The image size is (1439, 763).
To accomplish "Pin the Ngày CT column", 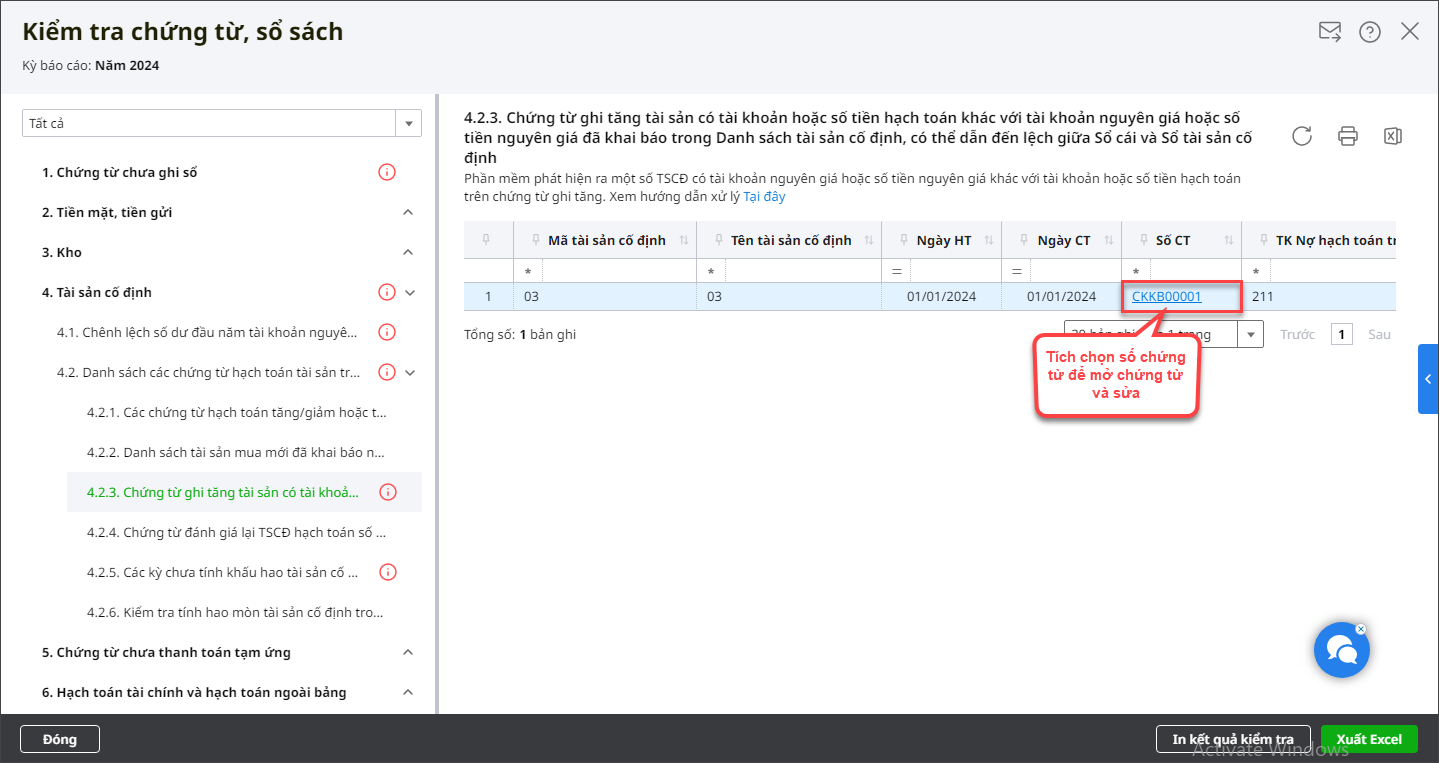I will click(1023, 240).
